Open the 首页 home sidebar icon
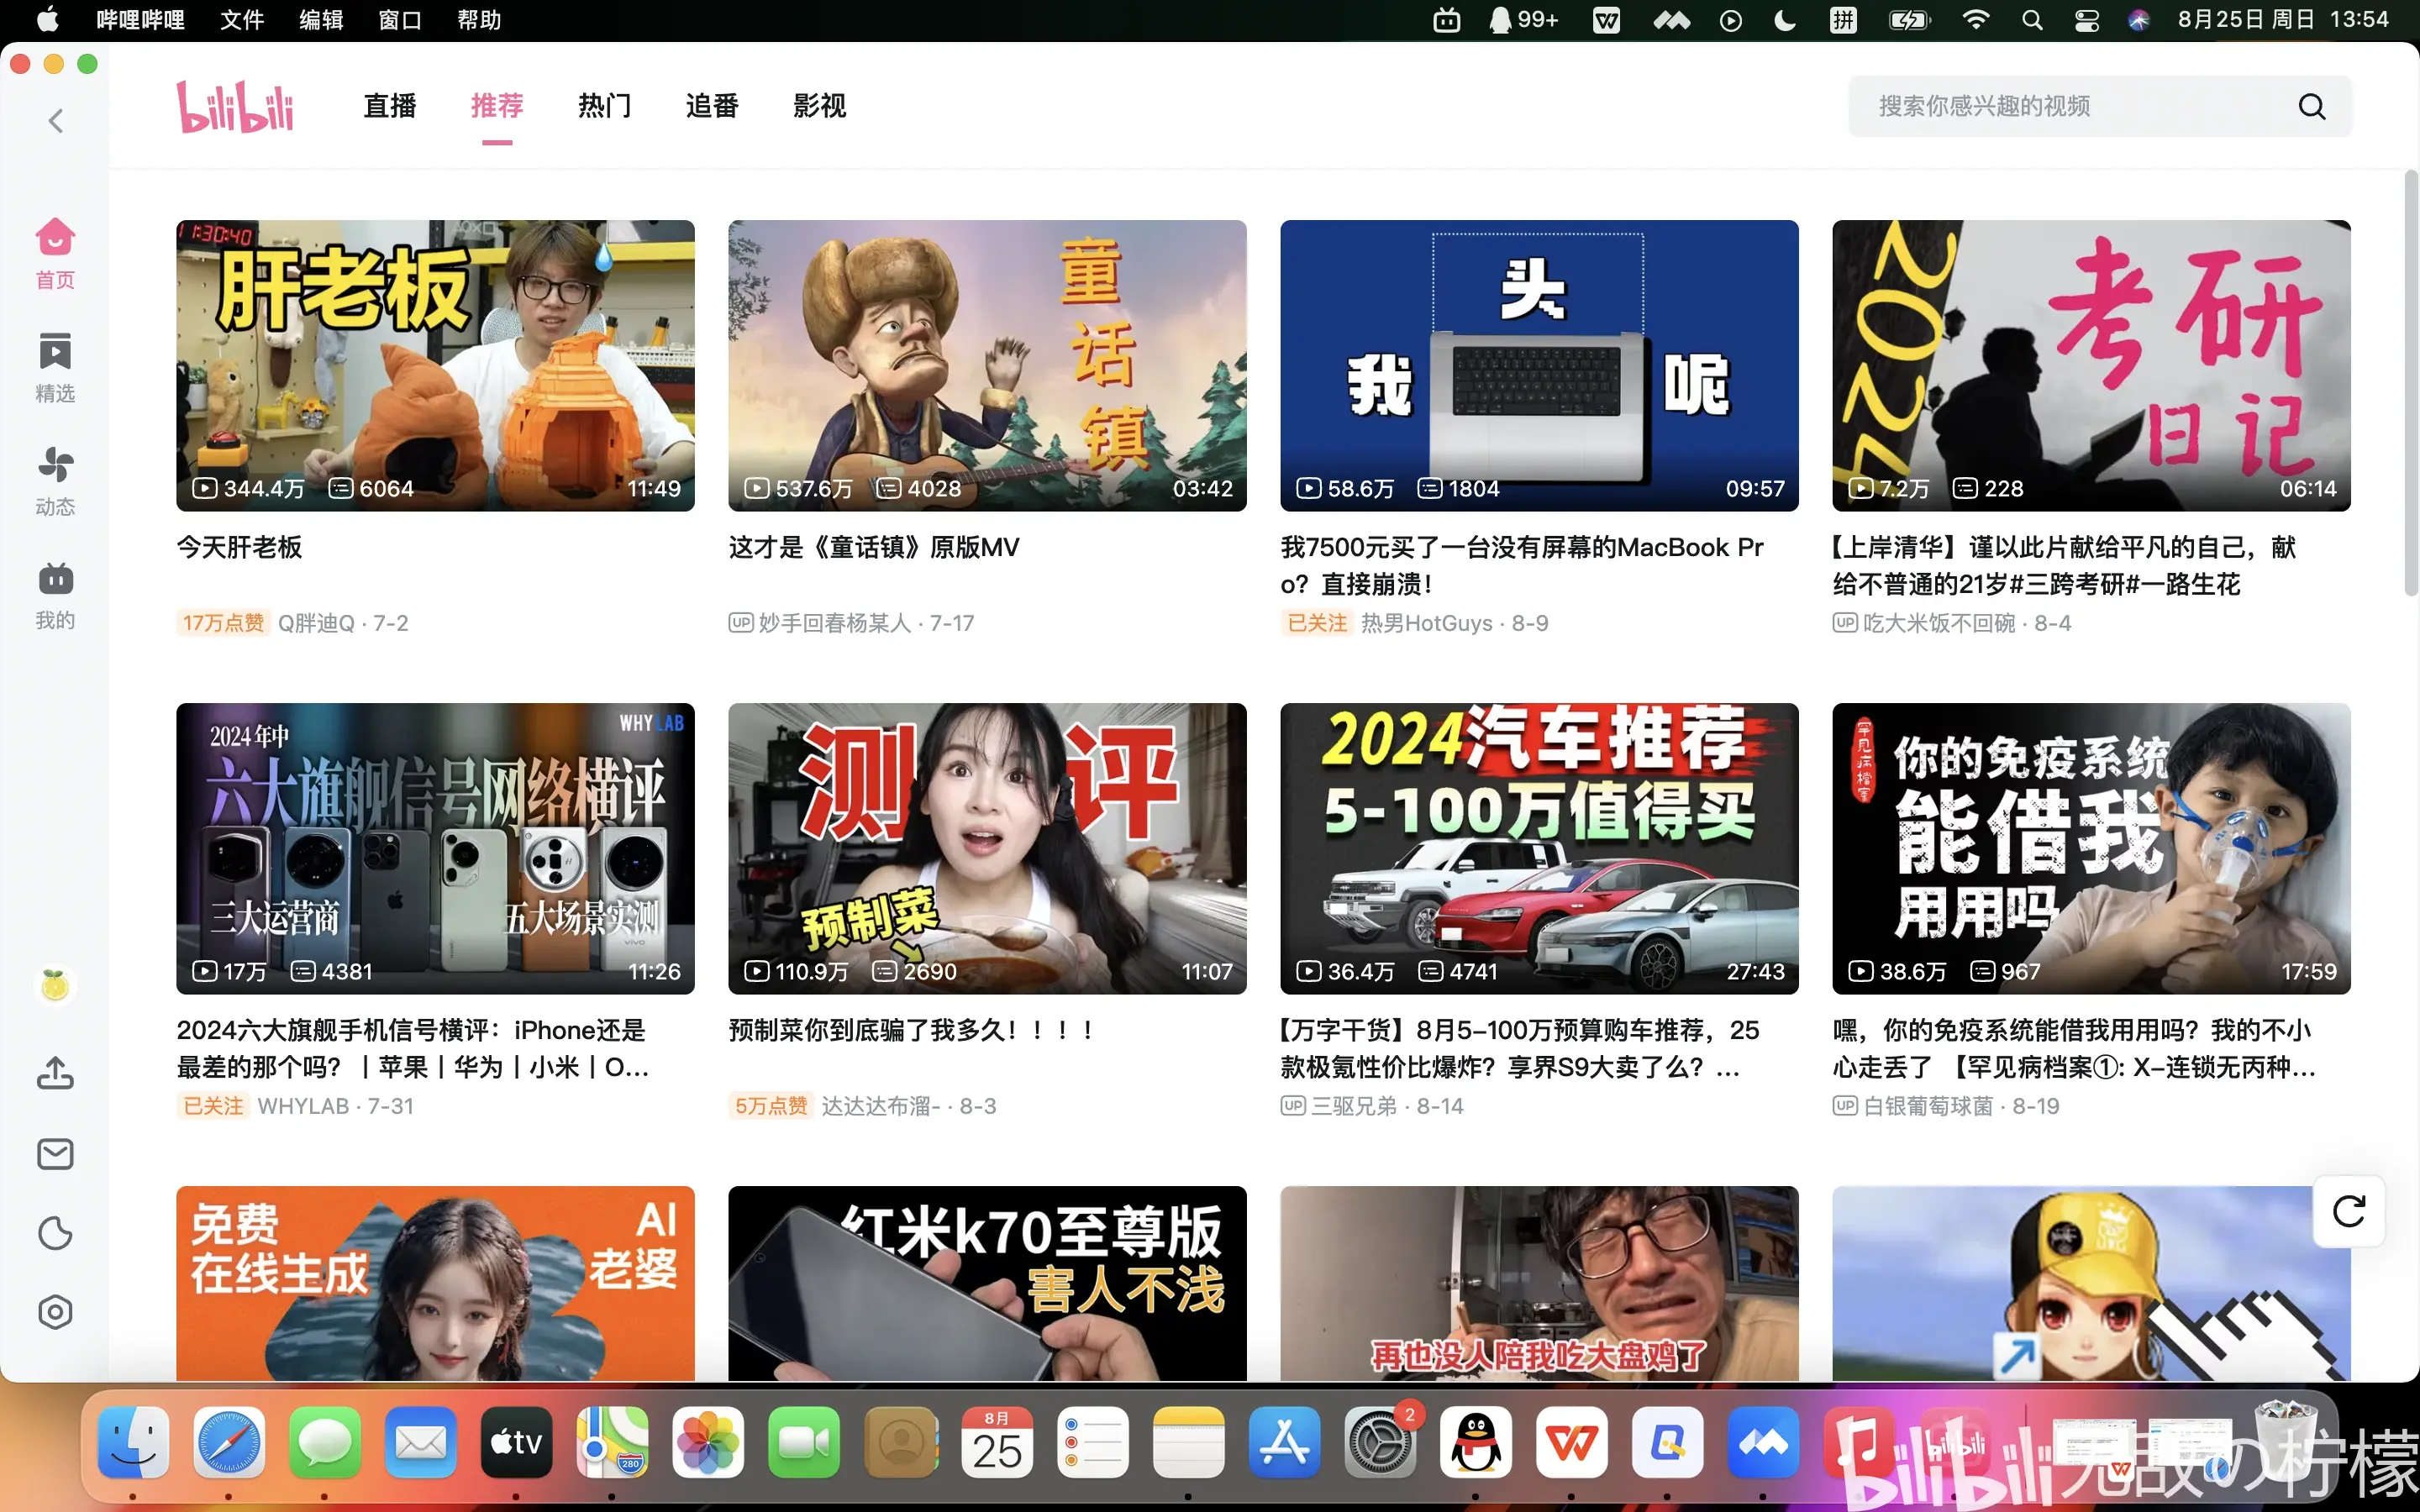This screenshot has height=1512, width=2420. pos(55,253)
